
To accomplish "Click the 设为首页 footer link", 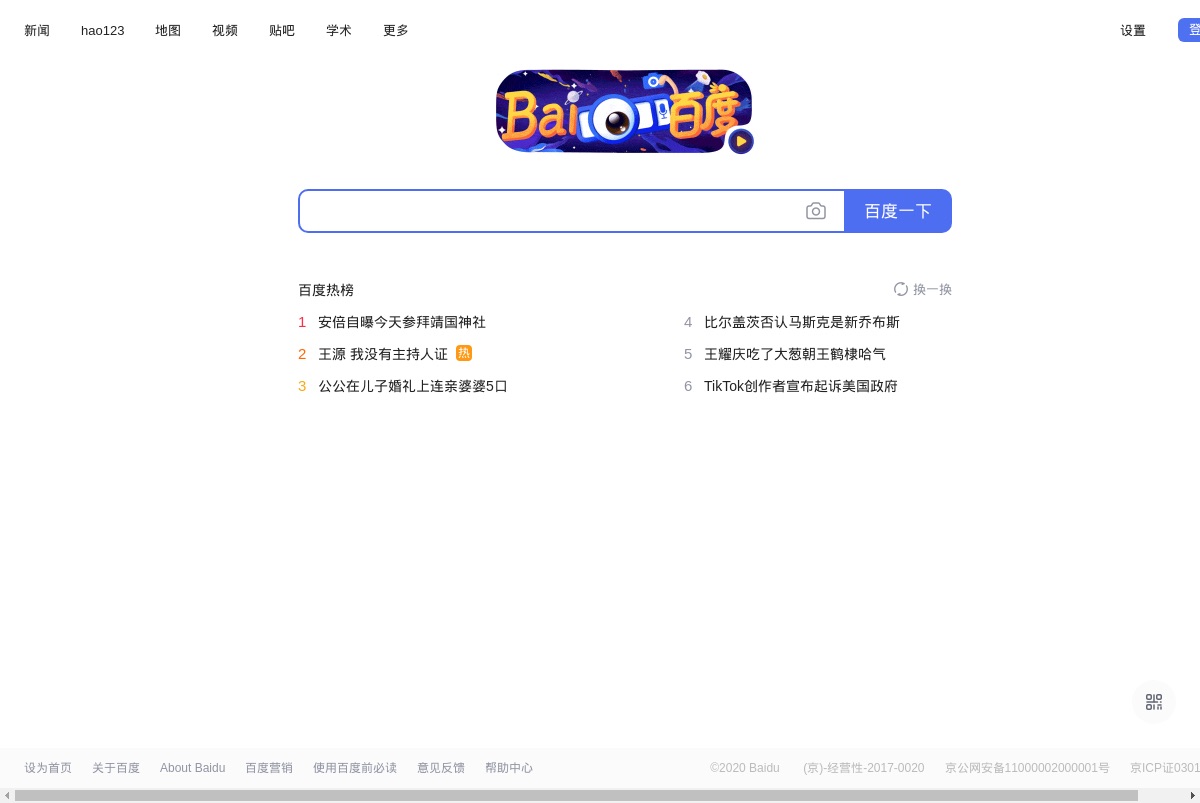I will tap(48, 768).
